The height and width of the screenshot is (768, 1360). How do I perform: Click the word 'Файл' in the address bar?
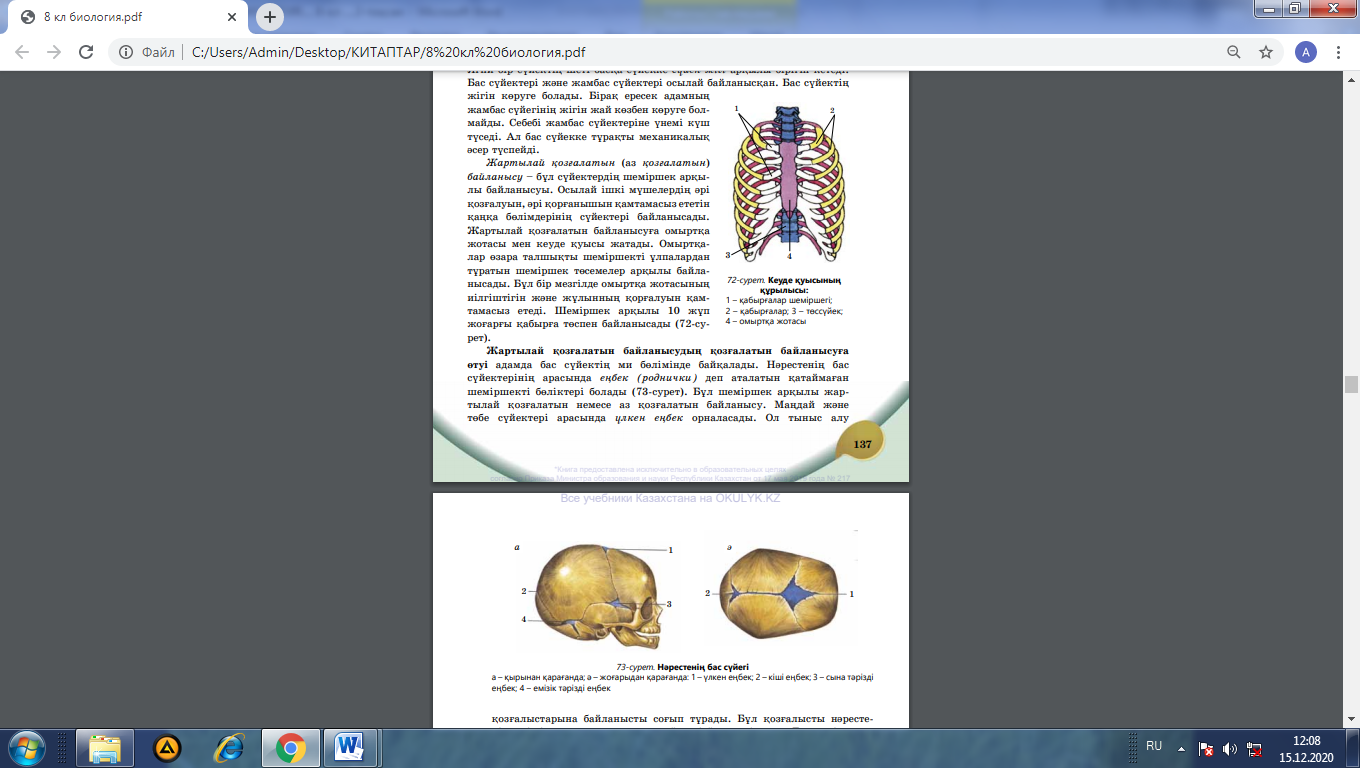[x=158, y=52]
